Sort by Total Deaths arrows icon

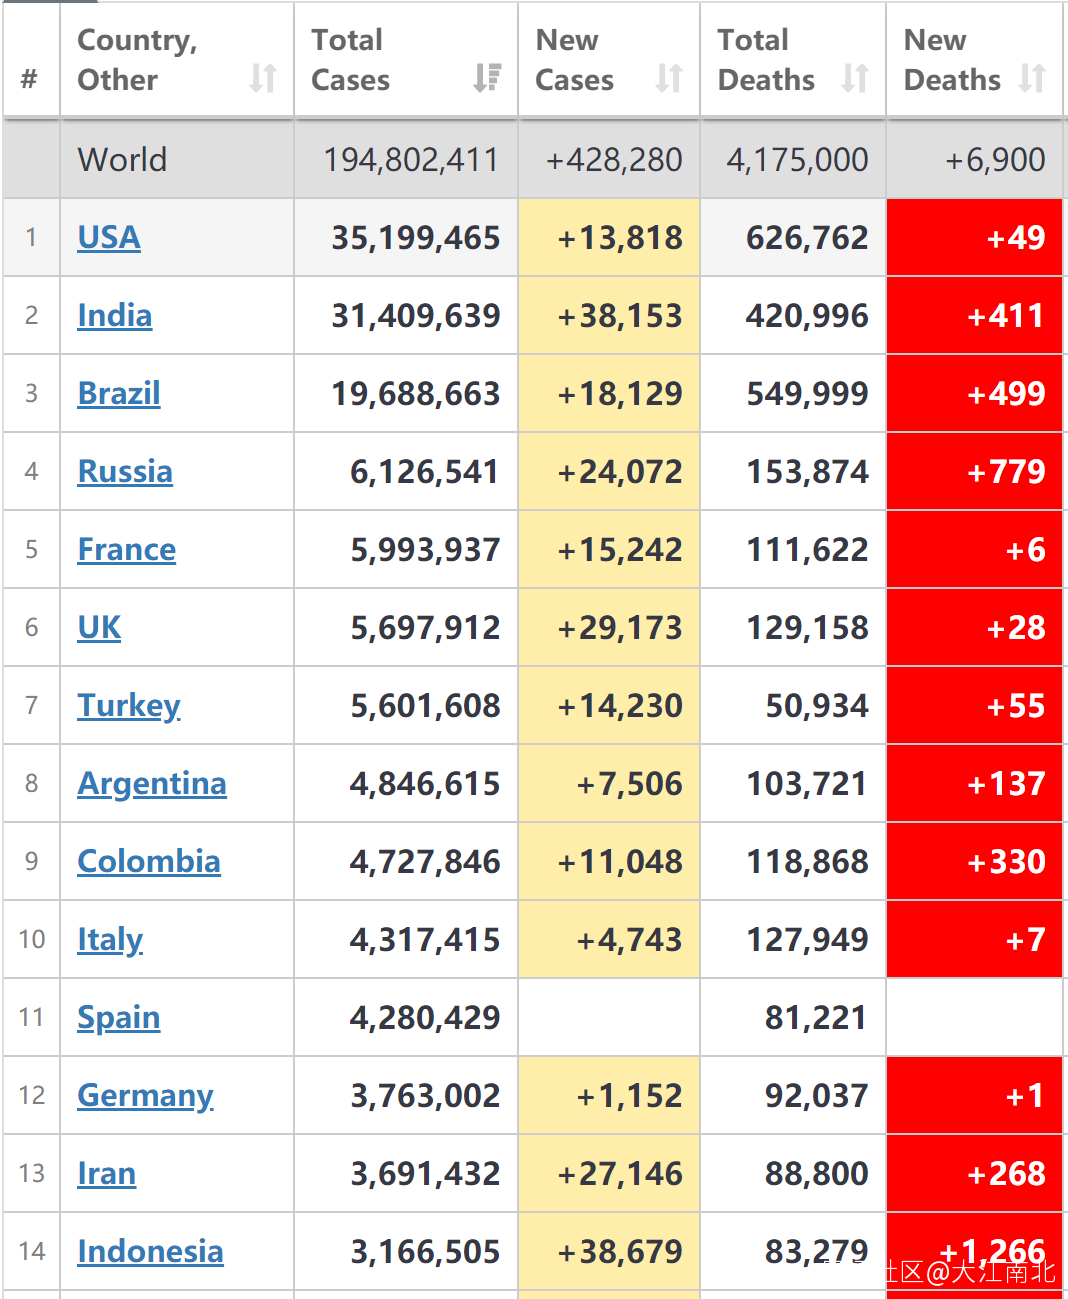[855, 78]
